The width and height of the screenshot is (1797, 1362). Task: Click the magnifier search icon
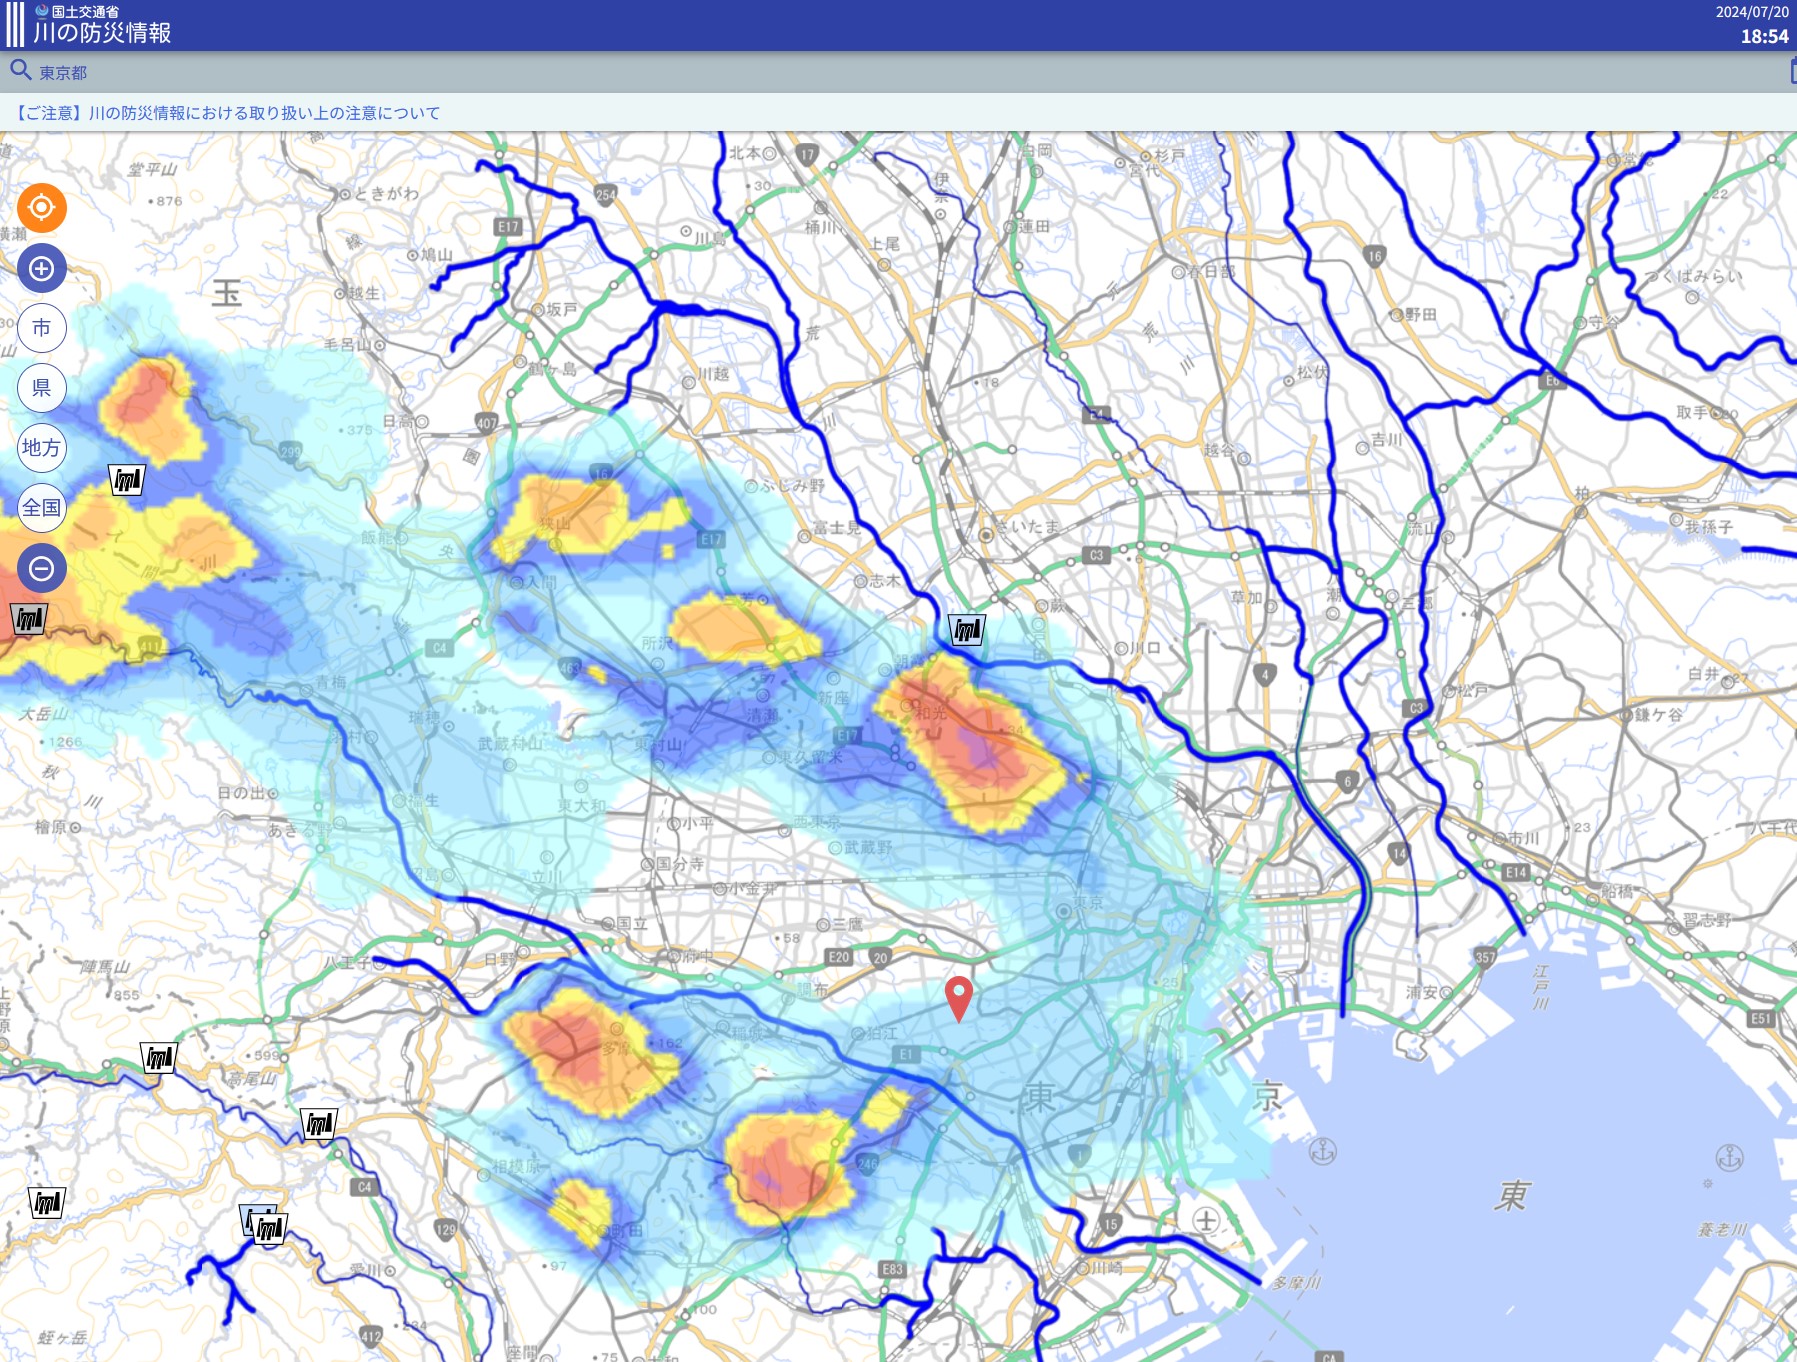point(21,71)
